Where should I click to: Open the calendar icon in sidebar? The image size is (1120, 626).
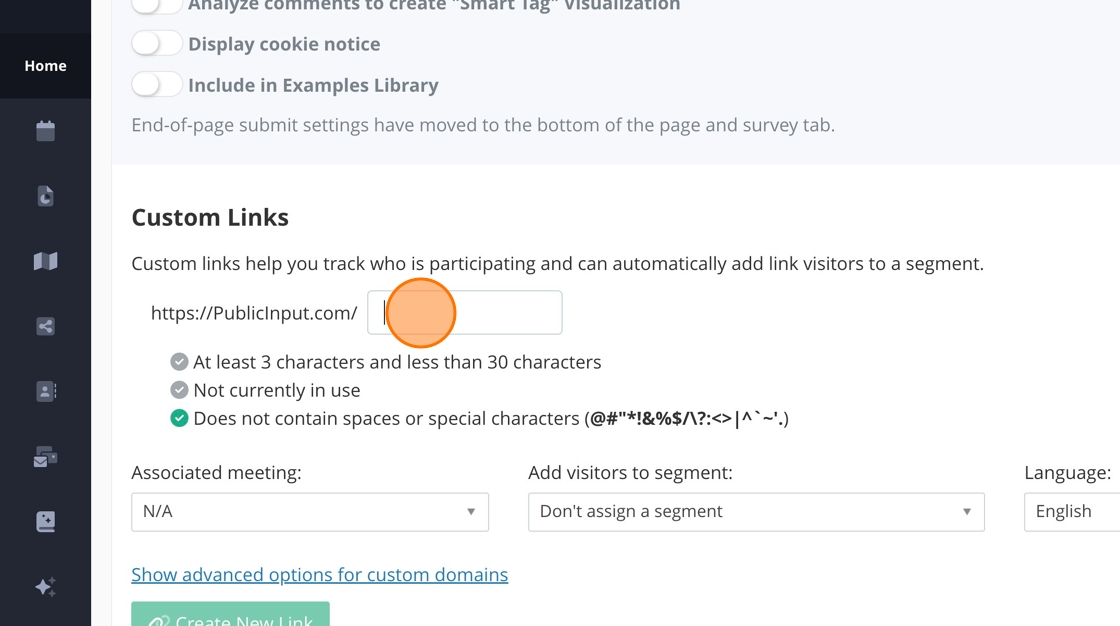point(45,131)
